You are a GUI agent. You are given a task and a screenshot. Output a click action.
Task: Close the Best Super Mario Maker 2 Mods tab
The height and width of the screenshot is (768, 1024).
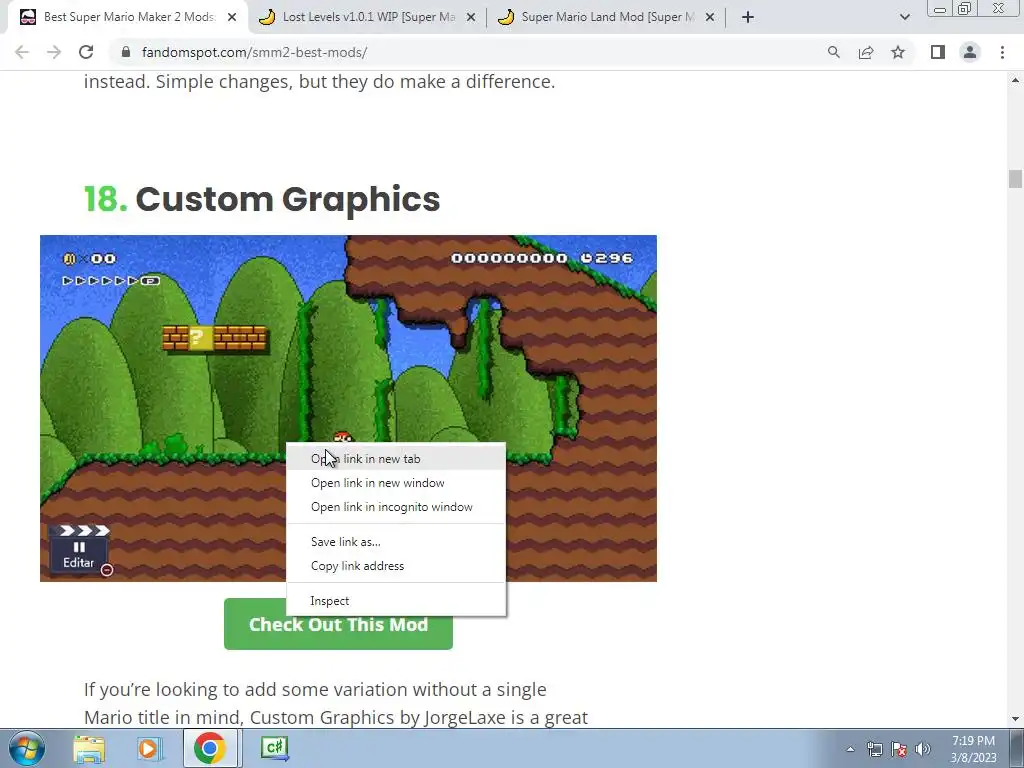click(x=232, y=17)
